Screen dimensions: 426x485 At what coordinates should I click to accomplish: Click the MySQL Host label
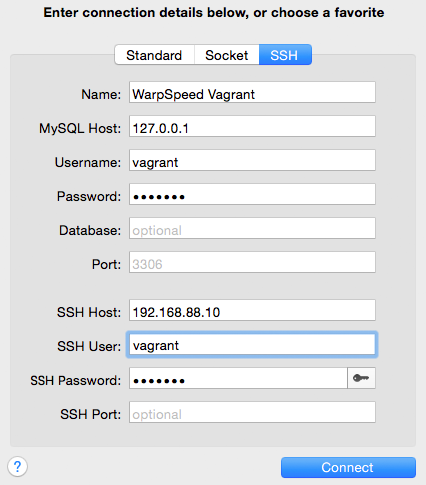[80, 128]
